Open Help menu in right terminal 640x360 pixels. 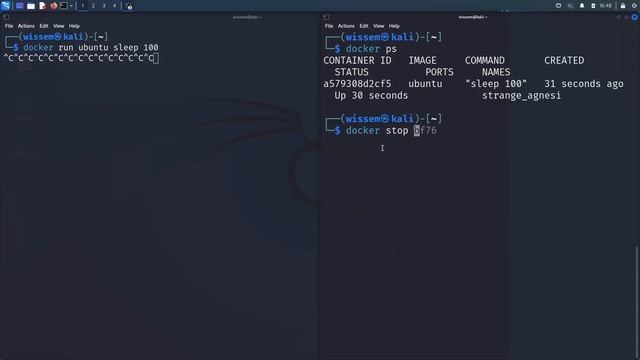tap(394, 26)
